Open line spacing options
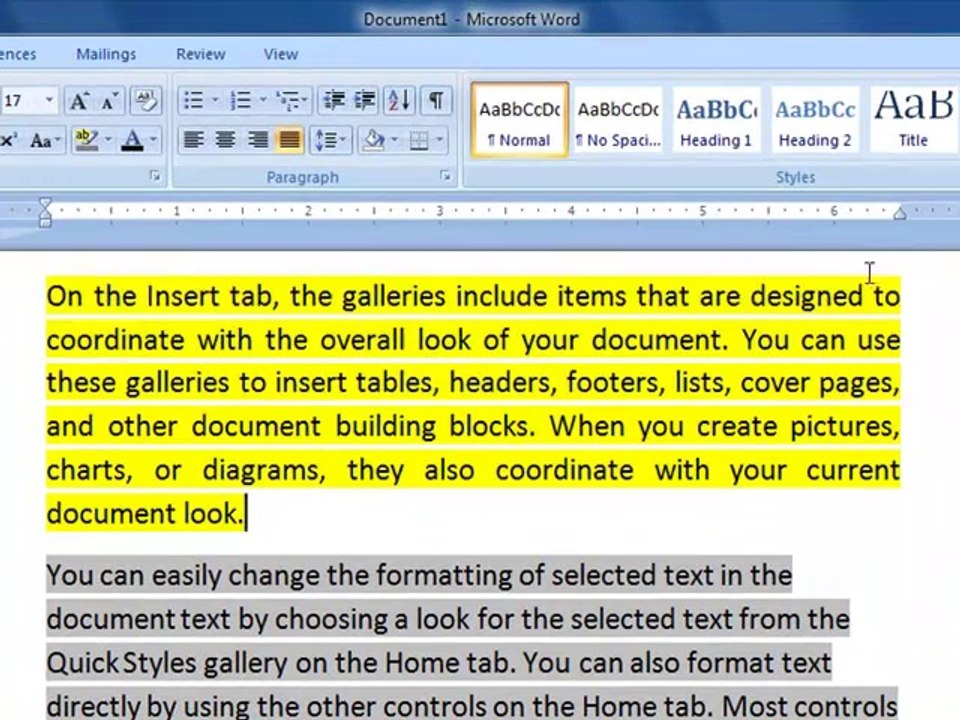This screenshot has width=960, height=720. point(331,140)
